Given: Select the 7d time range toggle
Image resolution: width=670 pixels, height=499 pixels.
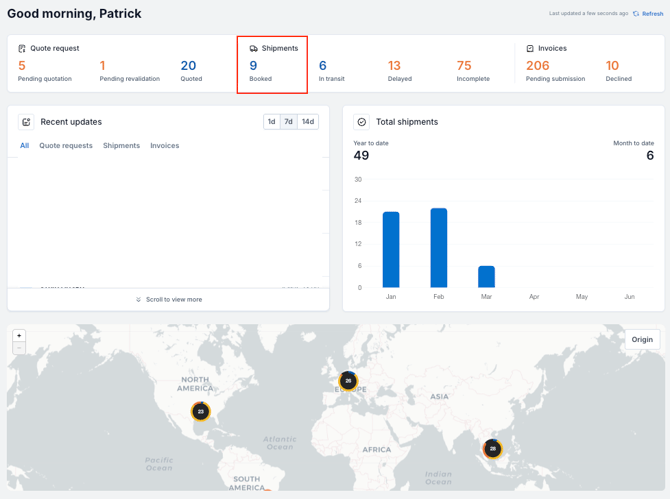Looking at the screenshot, I should [x=289, y=122].
